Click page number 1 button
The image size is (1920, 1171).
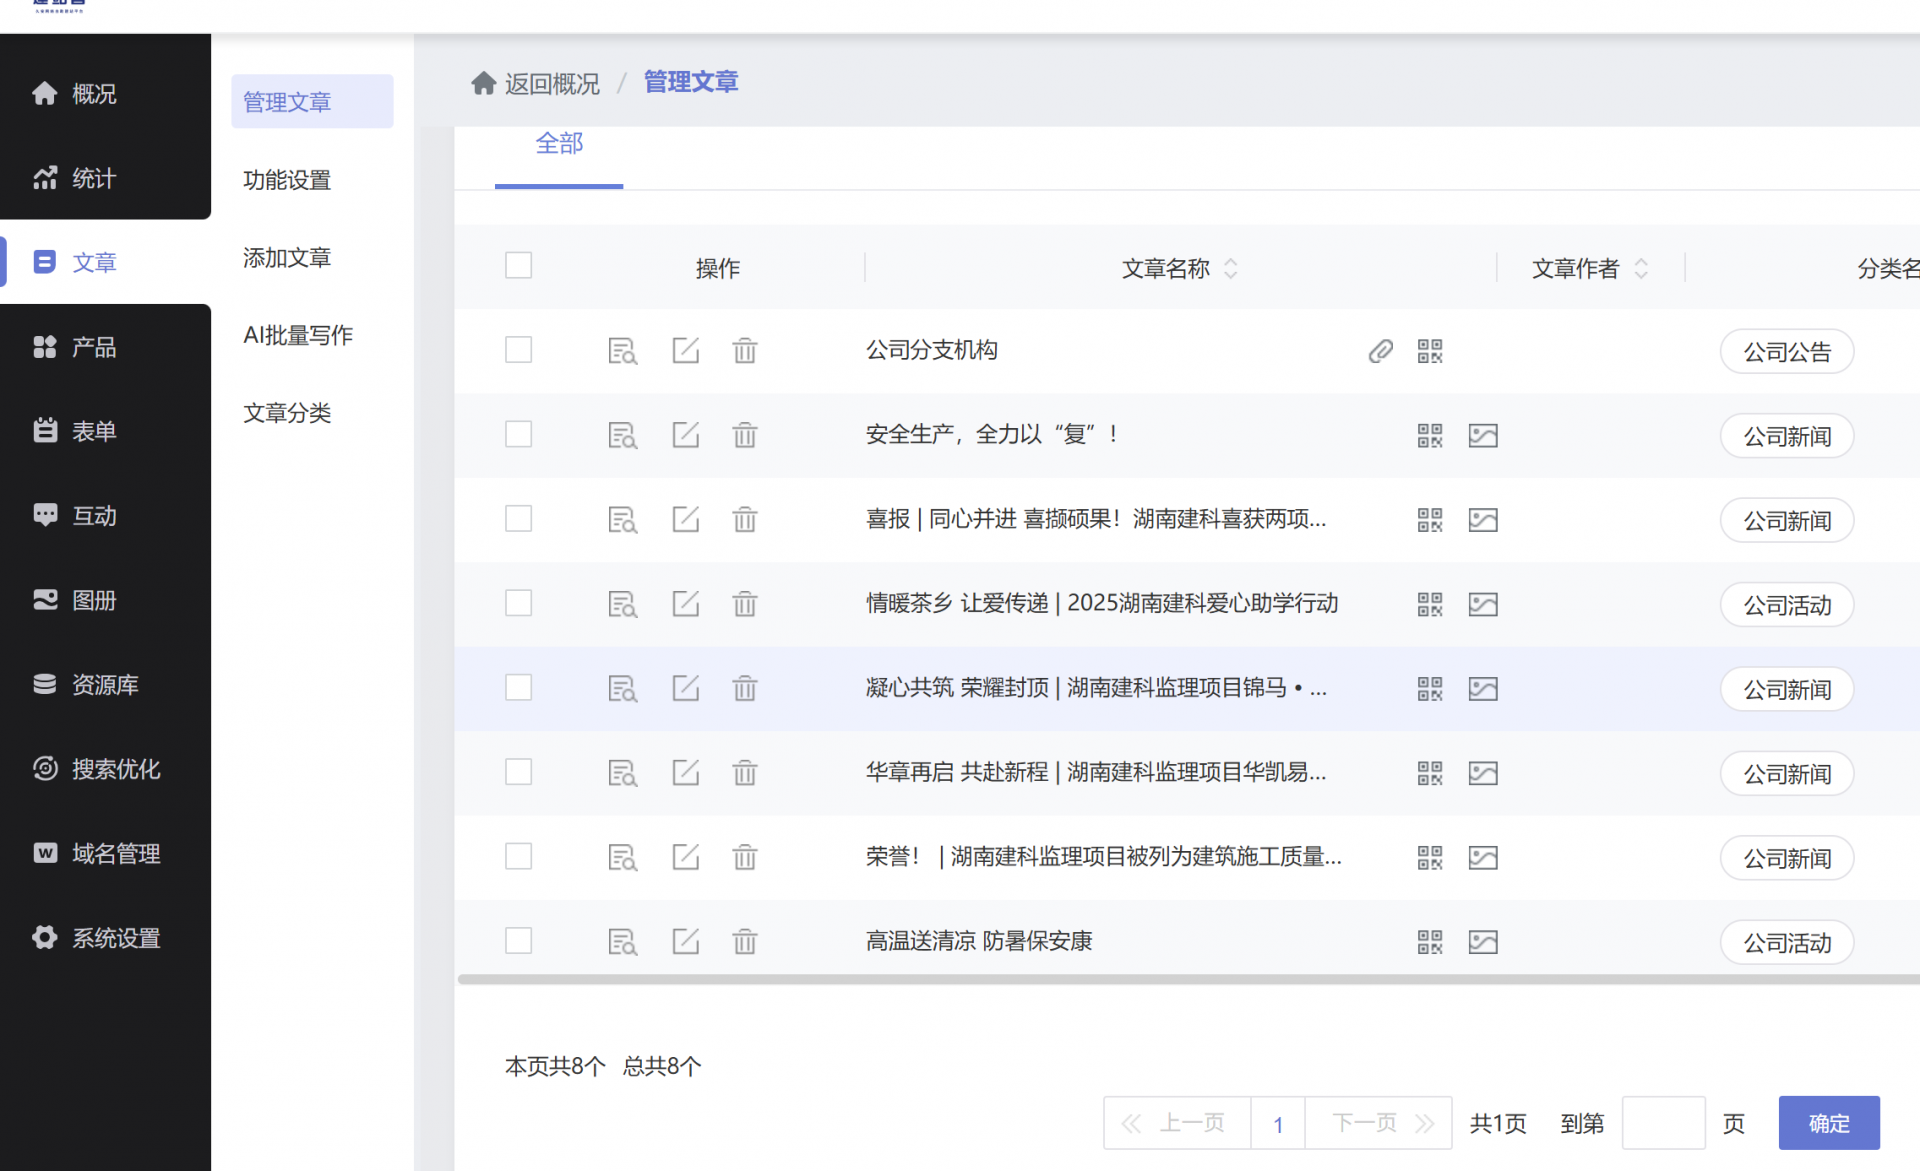point(1278,1124)
